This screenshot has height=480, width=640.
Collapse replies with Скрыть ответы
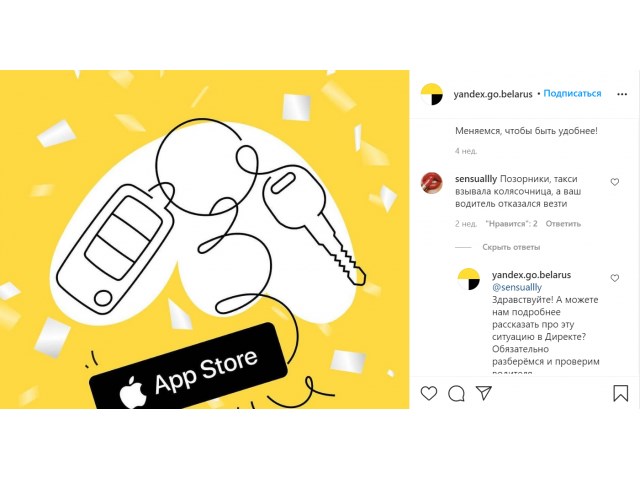[511, 247]
